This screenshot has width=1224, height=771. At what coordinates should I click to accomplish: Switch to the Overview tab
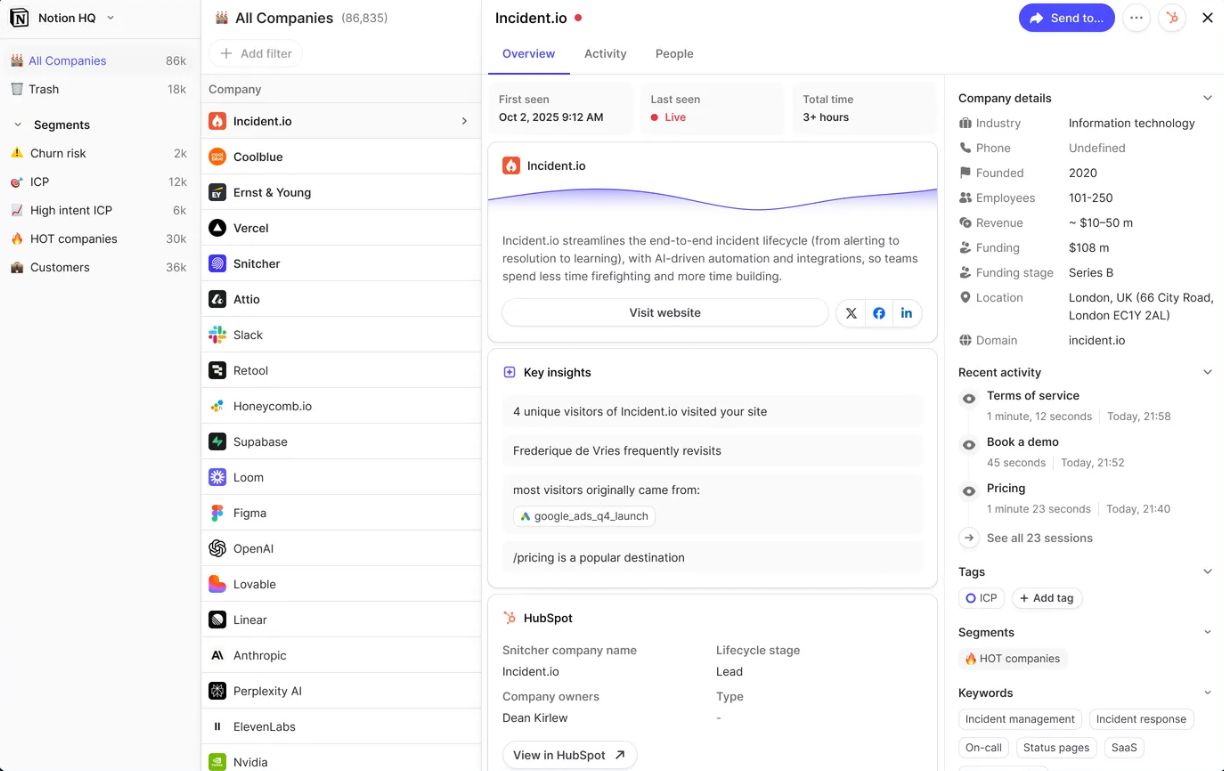point(528,54)
